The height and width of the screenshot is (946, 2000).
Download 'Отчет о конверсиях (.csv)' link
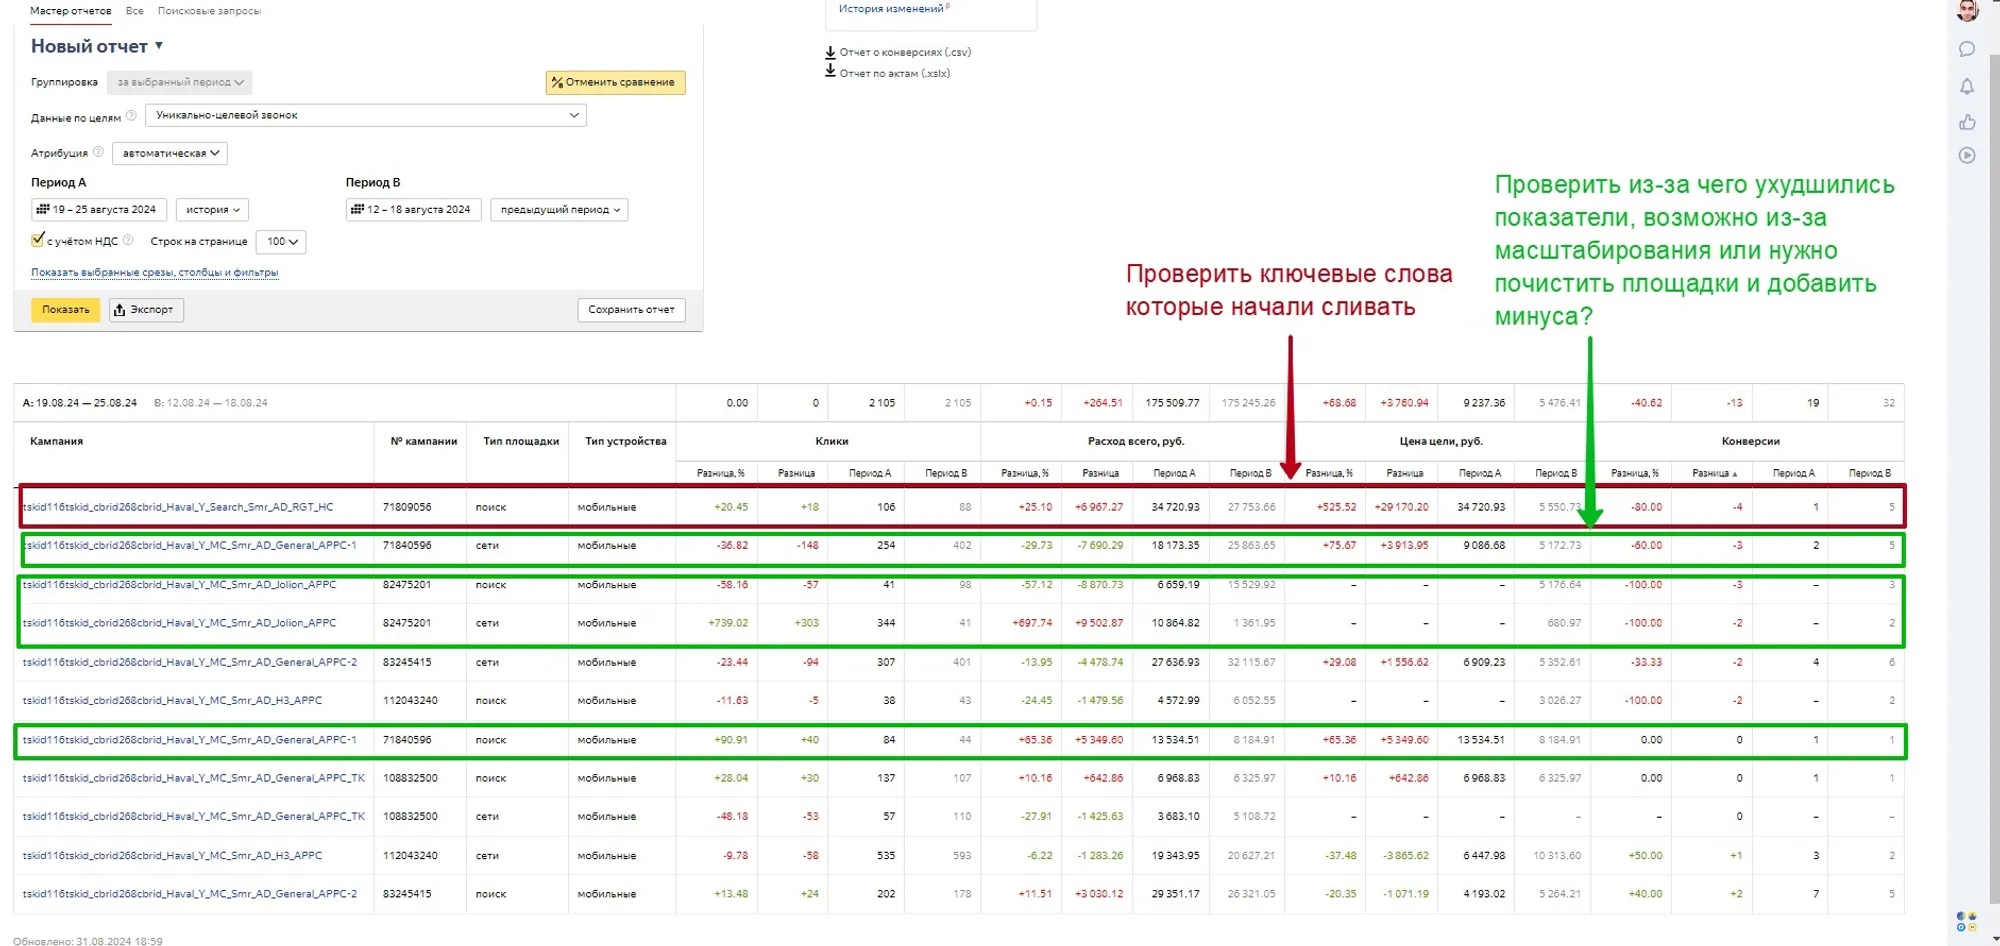904,52
